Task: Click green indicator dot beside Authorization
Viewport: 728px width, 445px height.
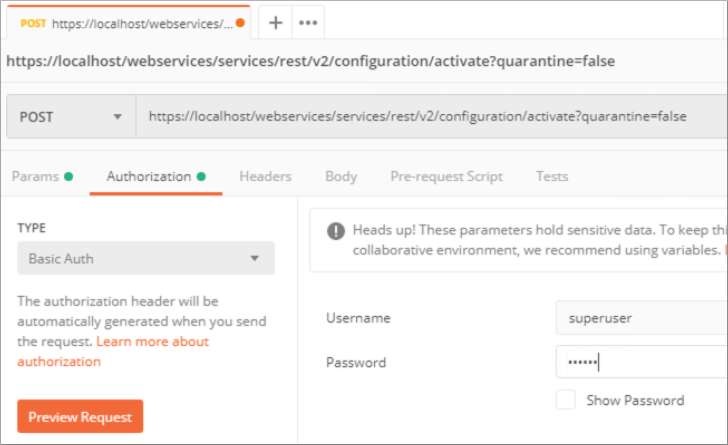Action: [x=201, y=177]
